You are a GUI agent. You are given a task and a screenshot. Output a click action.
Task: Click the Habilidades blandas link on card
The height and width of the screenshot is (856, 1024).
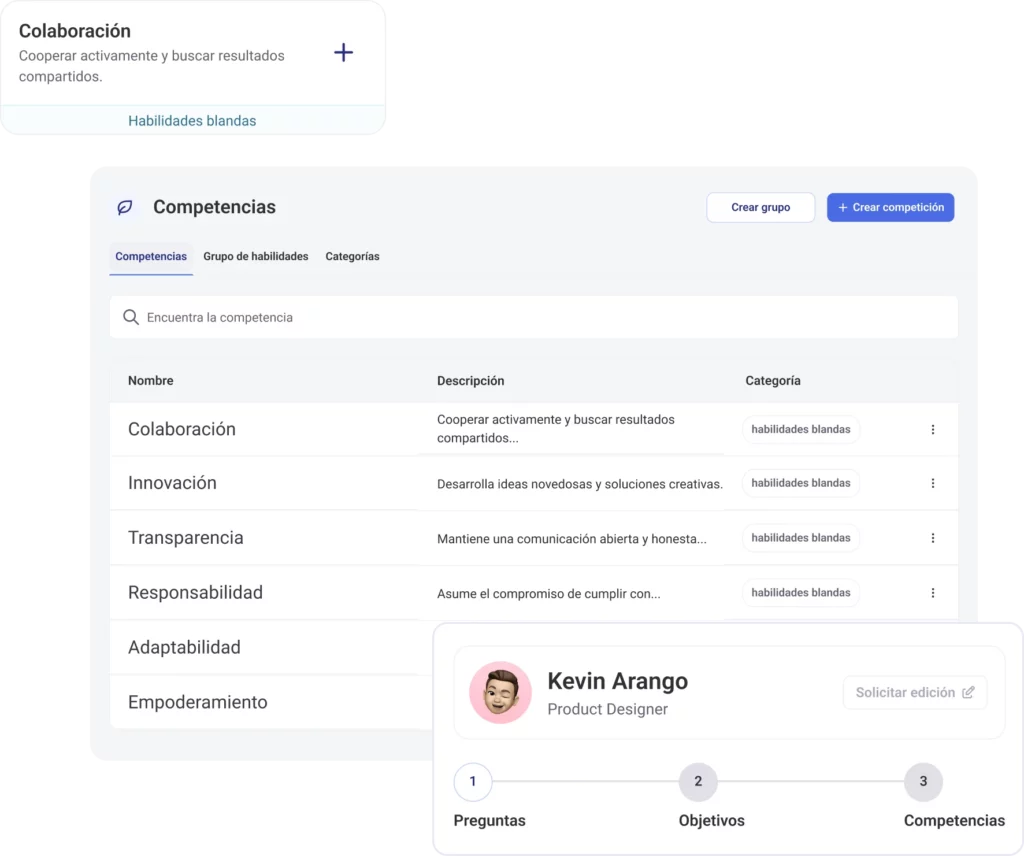(x=192, y=121)
